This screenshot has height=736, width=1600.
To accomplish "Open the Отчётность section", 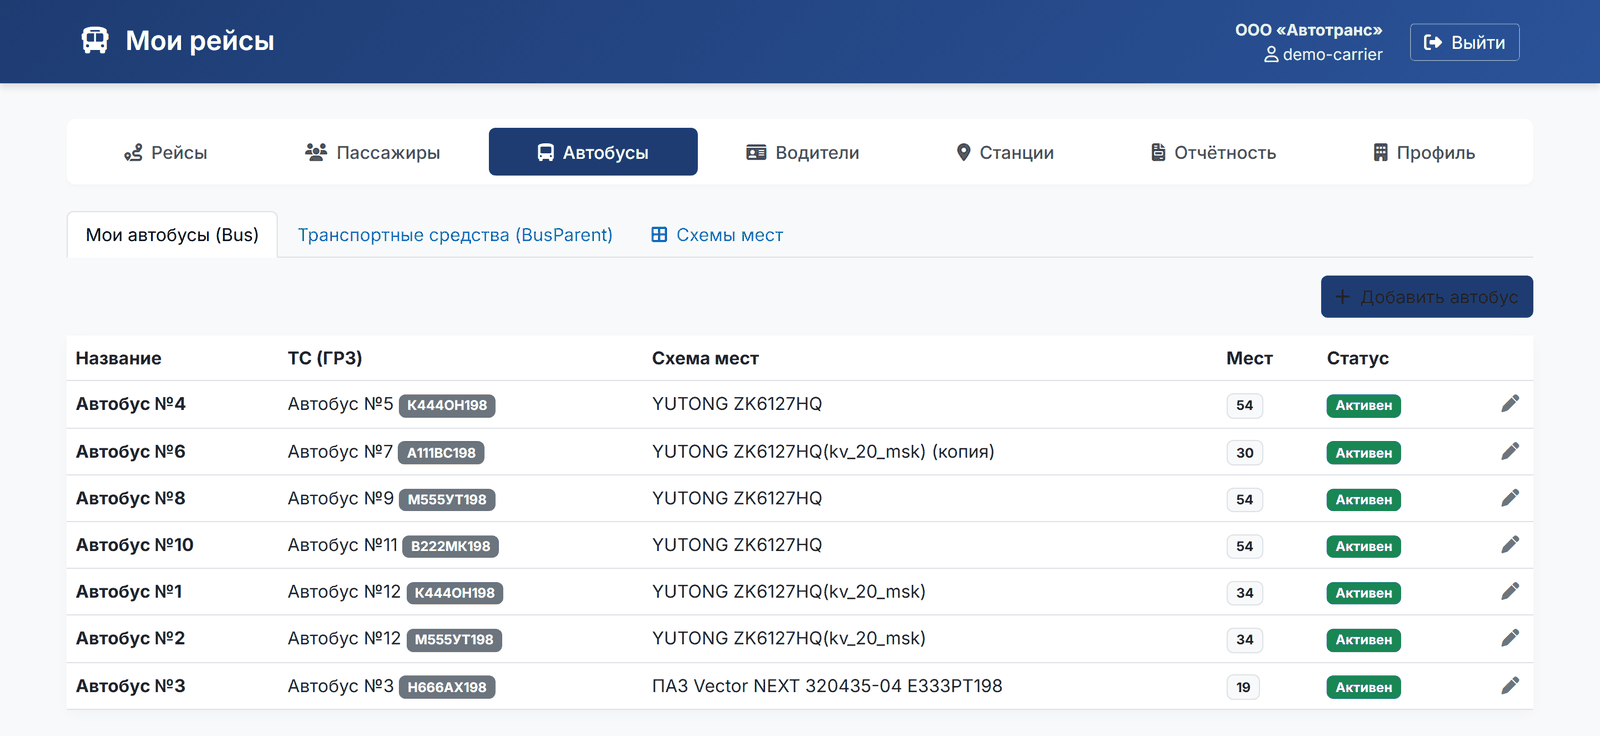I will coord(1213,152).
